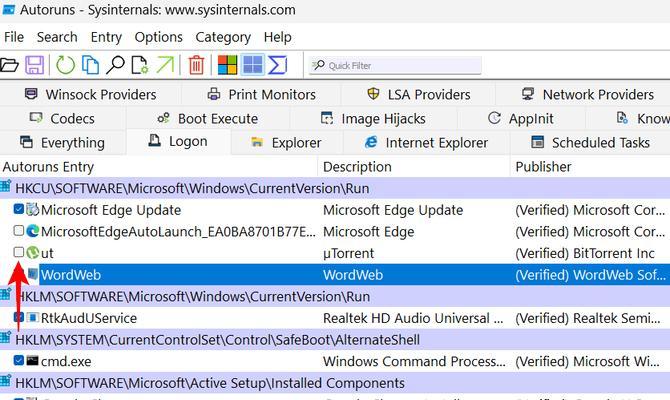Click the Delete trash can icon

196,65
